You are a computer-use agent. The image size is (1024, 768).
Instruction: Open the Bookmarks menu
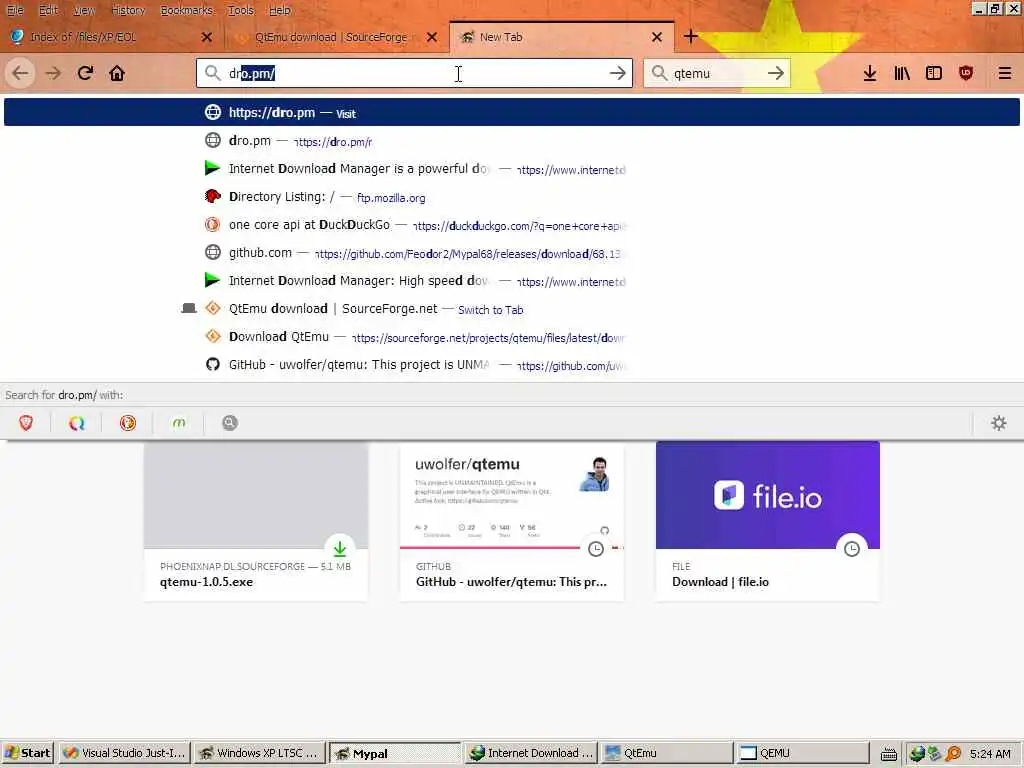click(187, 10)
